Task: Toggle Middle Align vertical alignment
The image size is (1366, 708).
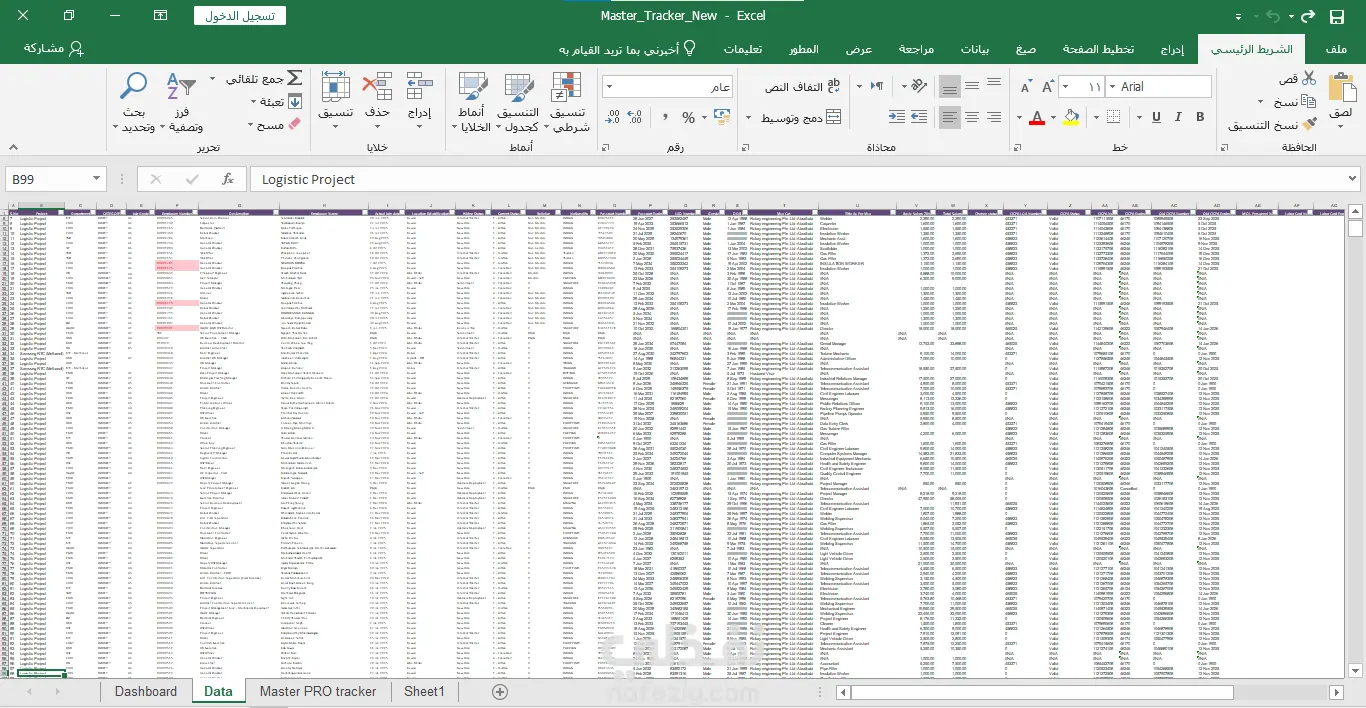Action: (972, 86)
